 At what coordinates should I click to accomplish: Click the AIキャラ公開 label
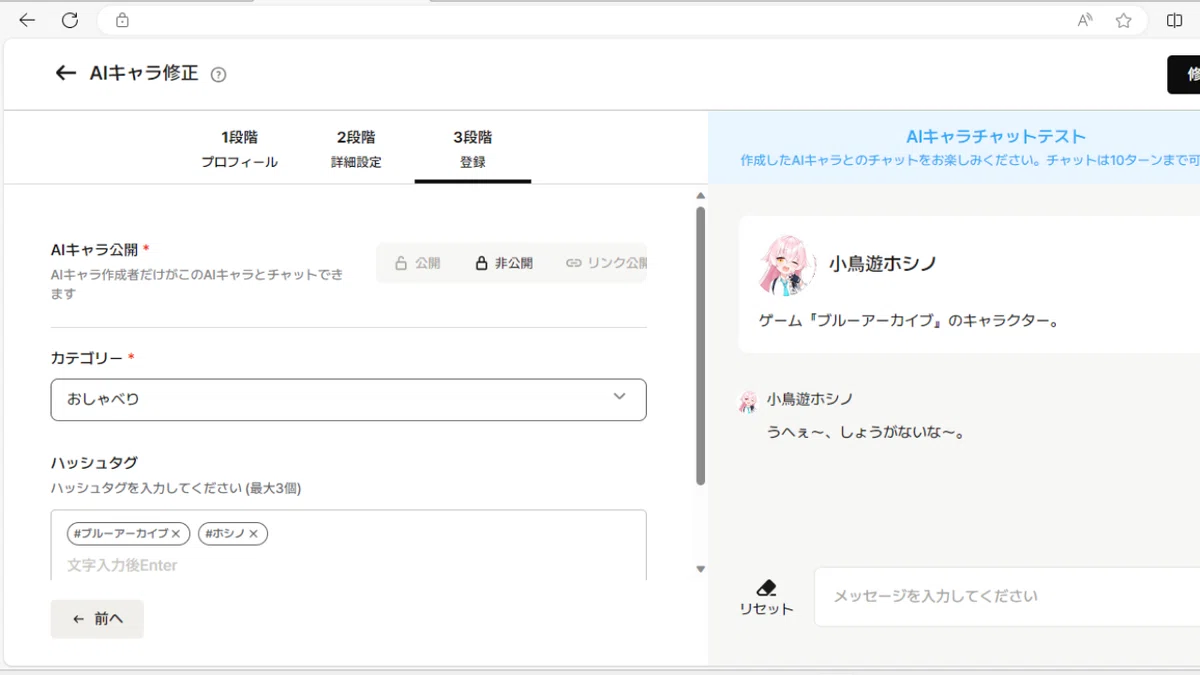[94, 249]
